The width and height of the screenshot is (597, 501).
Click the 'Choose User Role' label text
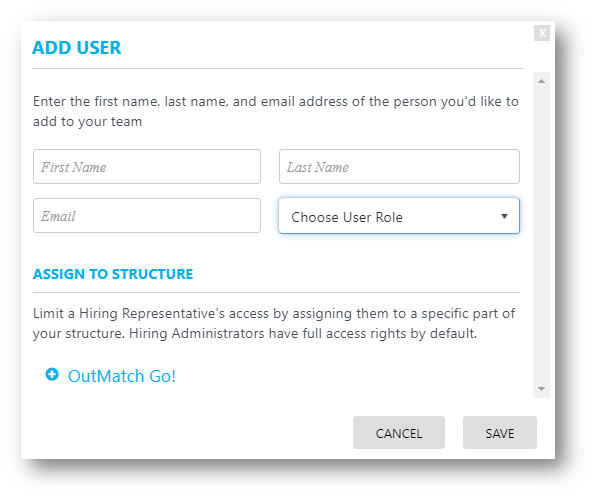click(x=346, y=217)
